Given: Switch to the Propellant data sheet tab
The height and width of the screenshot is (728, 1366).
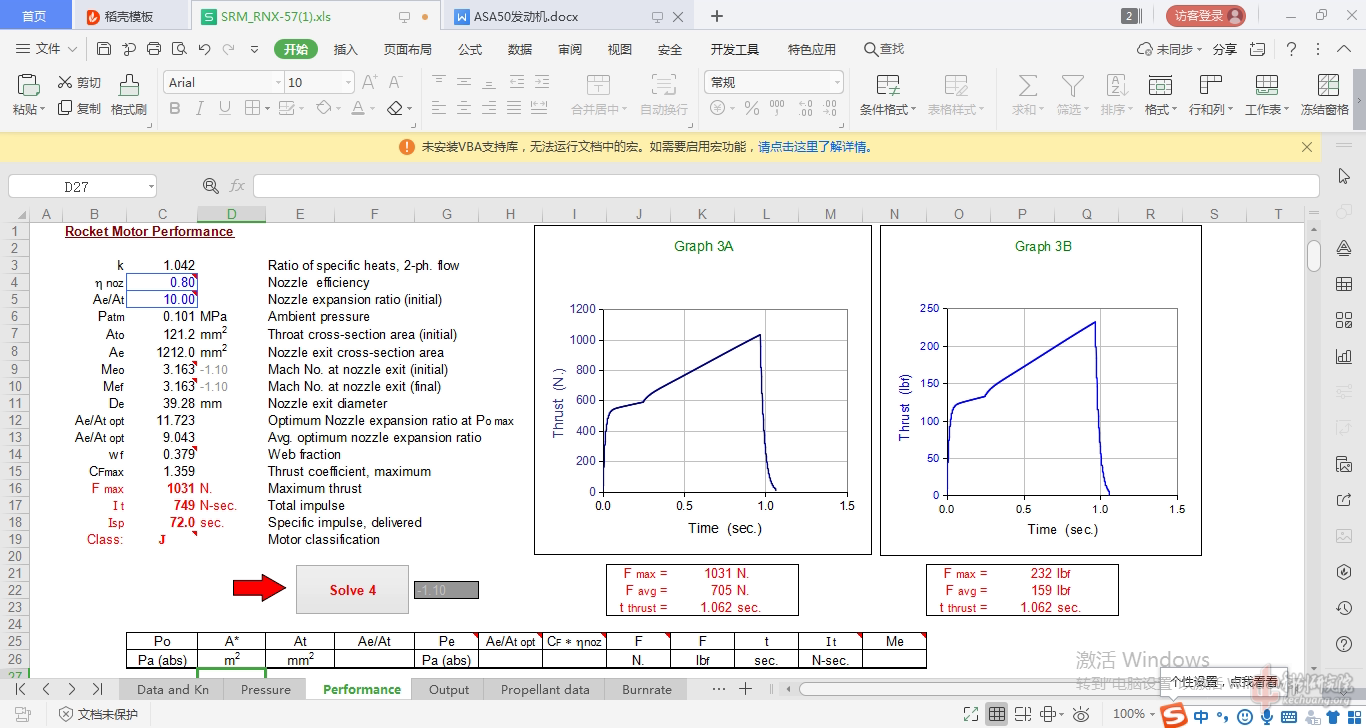Looking at the screenshot, I should coord(545,689).
